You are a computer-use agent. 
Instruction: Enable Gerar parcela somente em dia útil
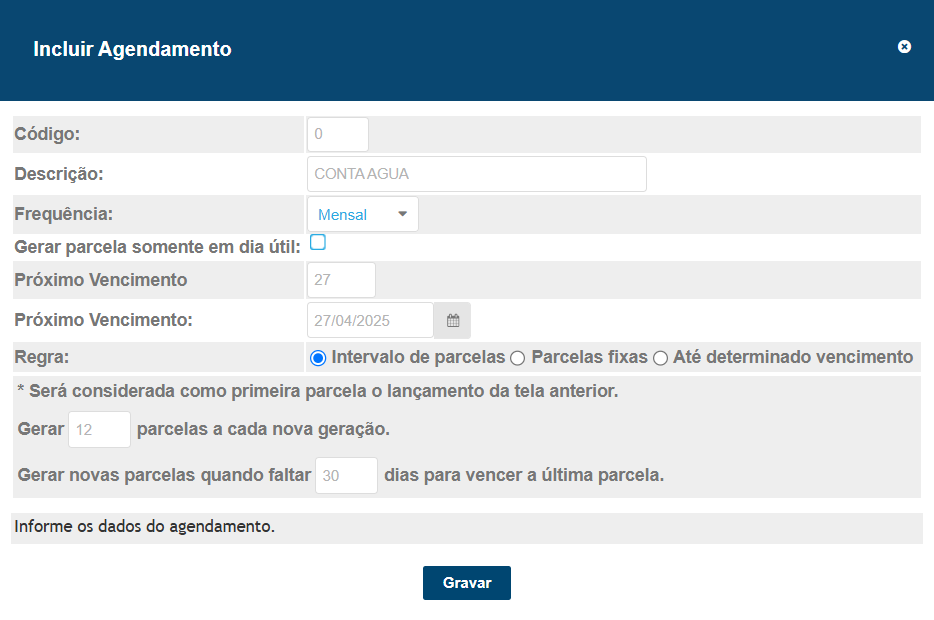[318, 242]
